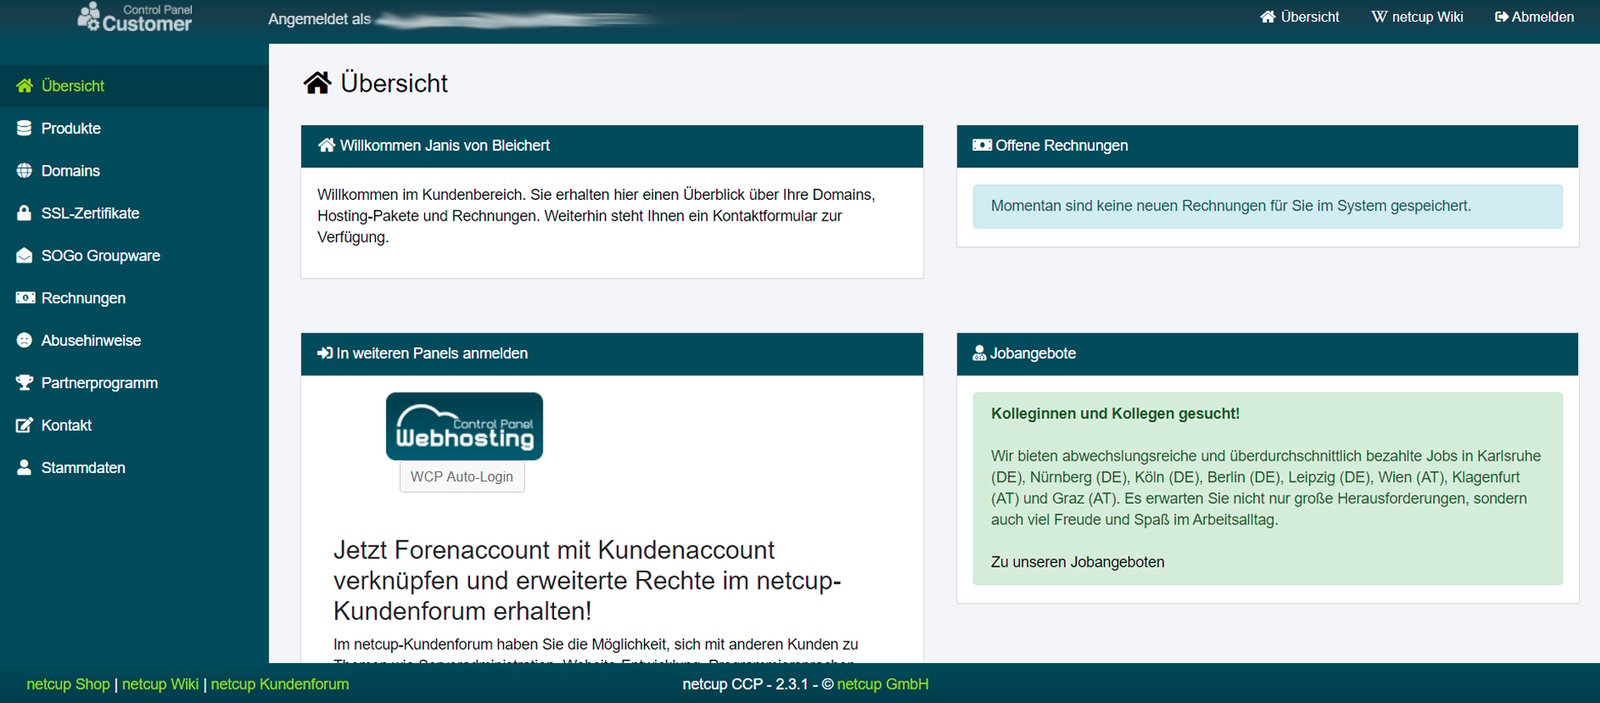This screenshot has height=703, width=1600.
Task: Click the money icon in Offene Rechnungen header
Action: tap(982, 146)
